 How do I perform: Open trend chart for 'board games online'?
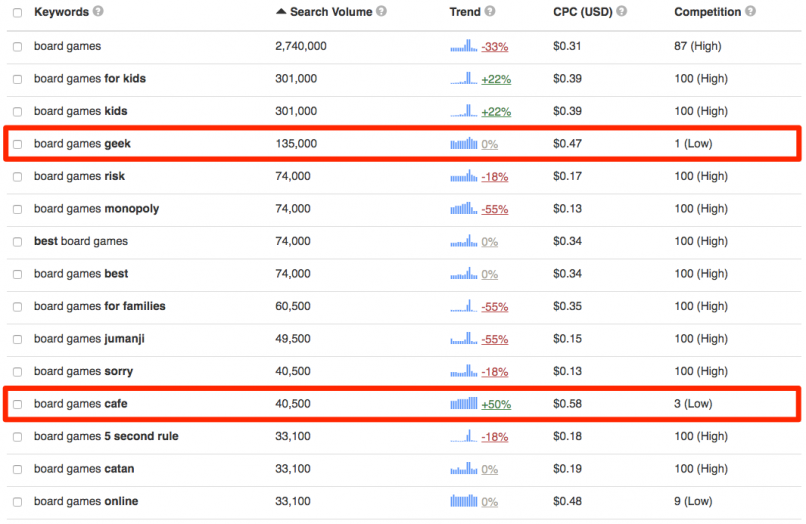tap(464, 501)
